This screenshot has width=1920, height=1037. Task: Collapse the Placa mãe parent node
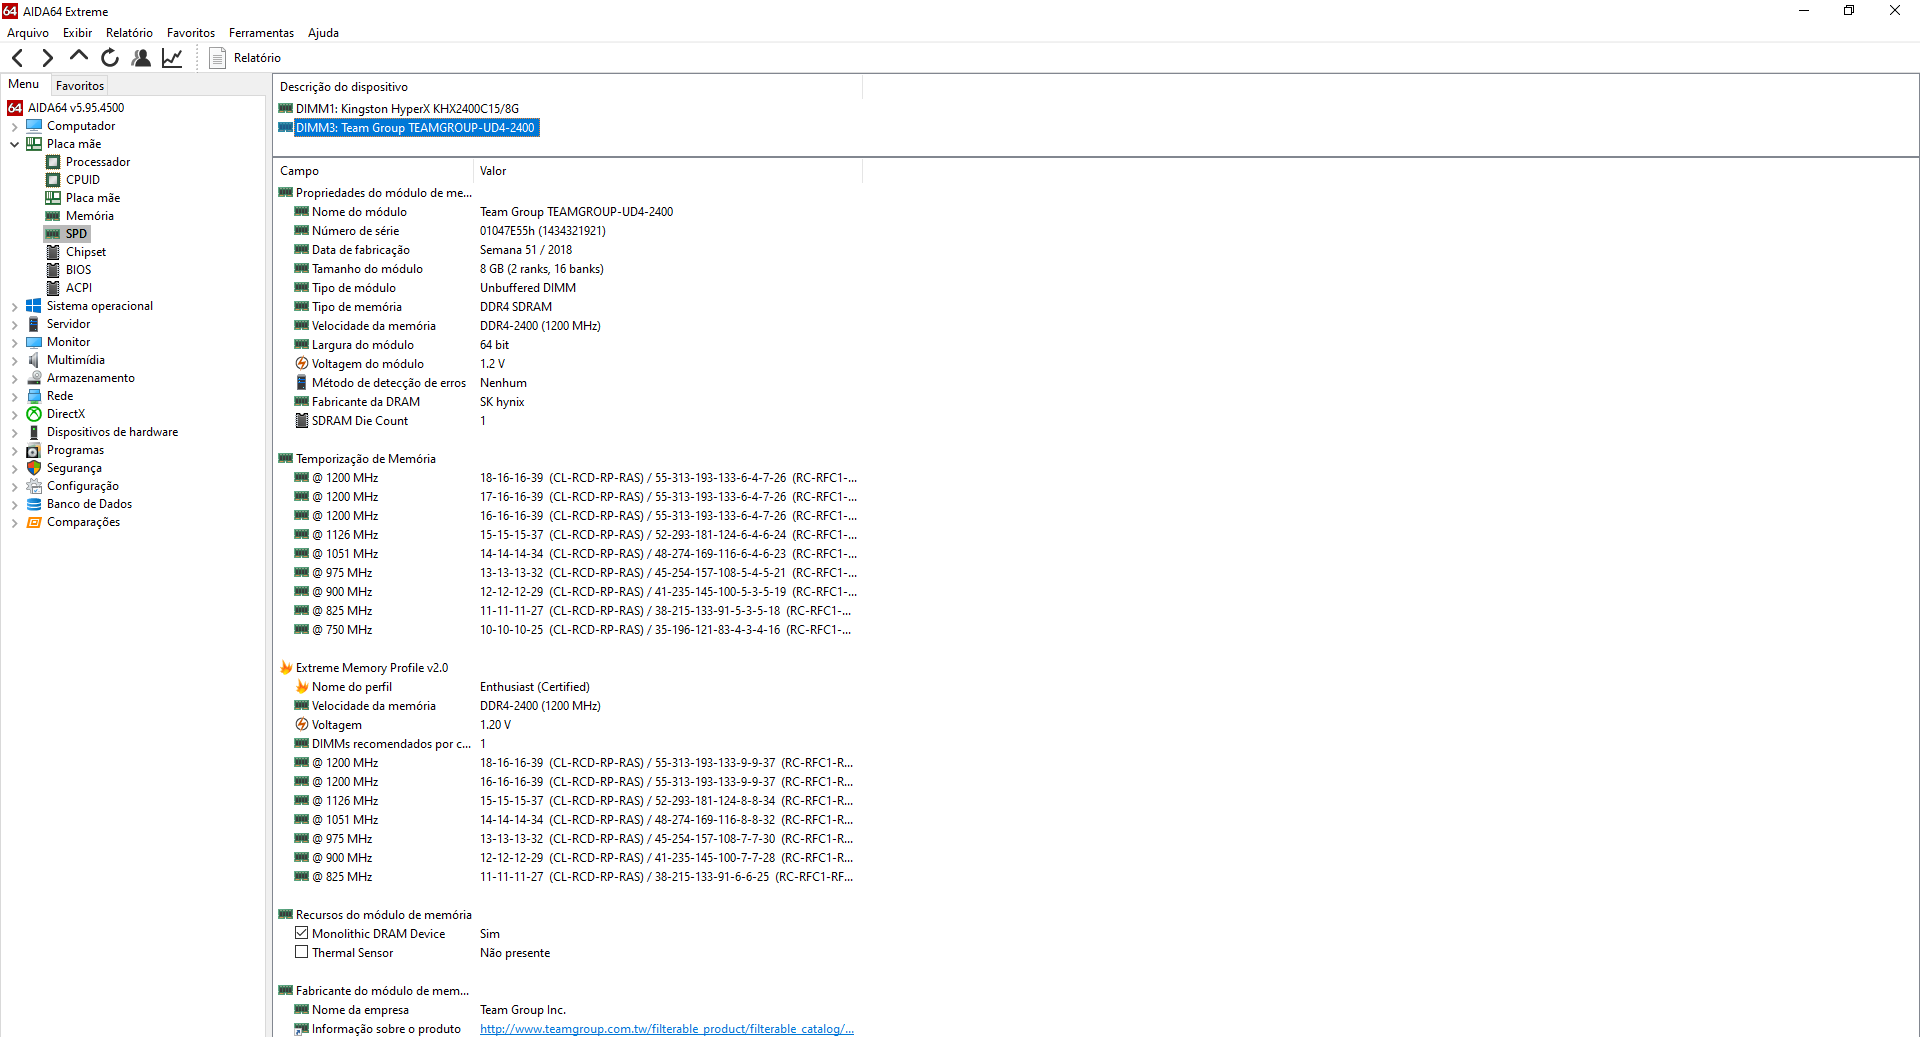[x=14, y=144]
